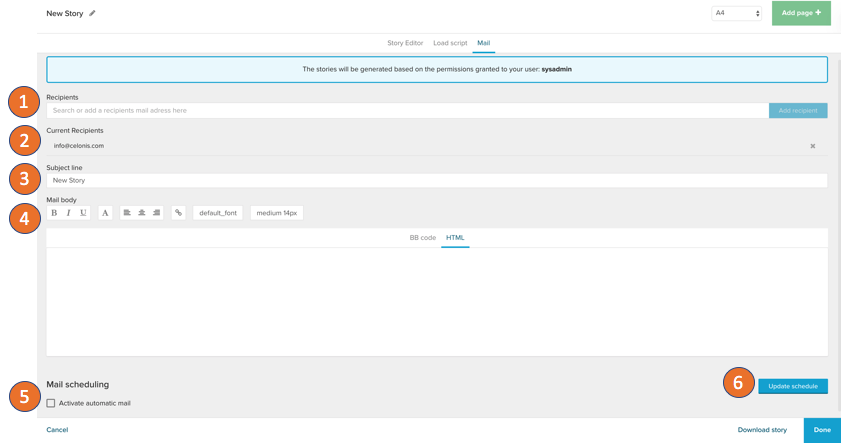Toggle italic formatting in mail body

[x=69, y=213]
